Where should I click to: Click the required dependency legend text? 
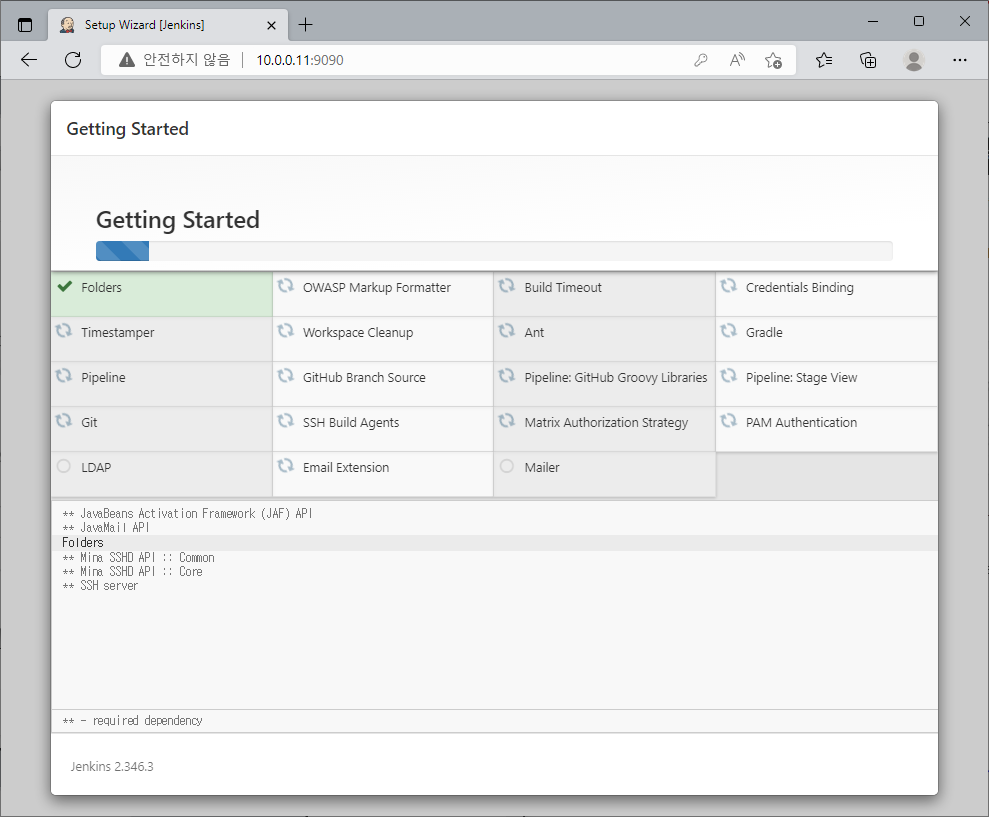coord(132,720)
